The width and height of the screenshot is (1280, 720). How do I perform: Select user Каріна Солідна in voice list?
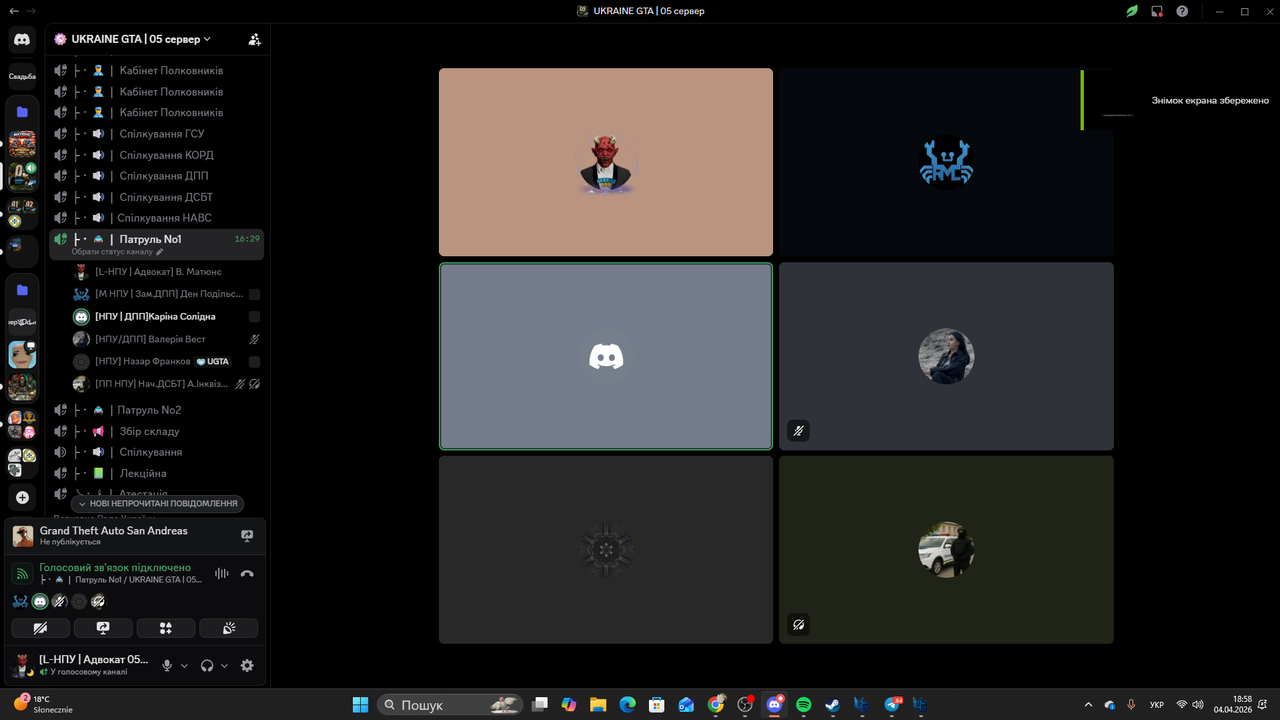point(166,316)
